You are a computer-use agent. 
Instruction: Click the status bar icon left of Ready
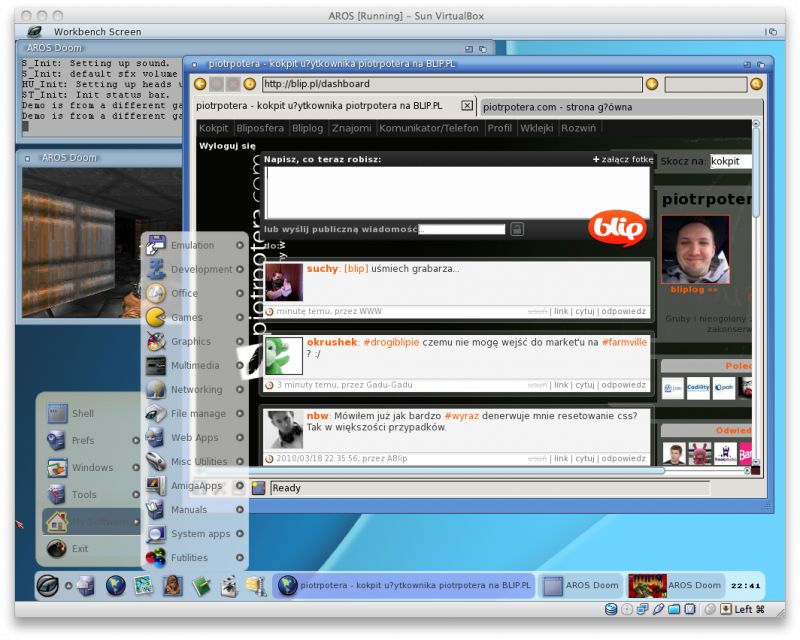pyautogui.click(x=259, y=488)
